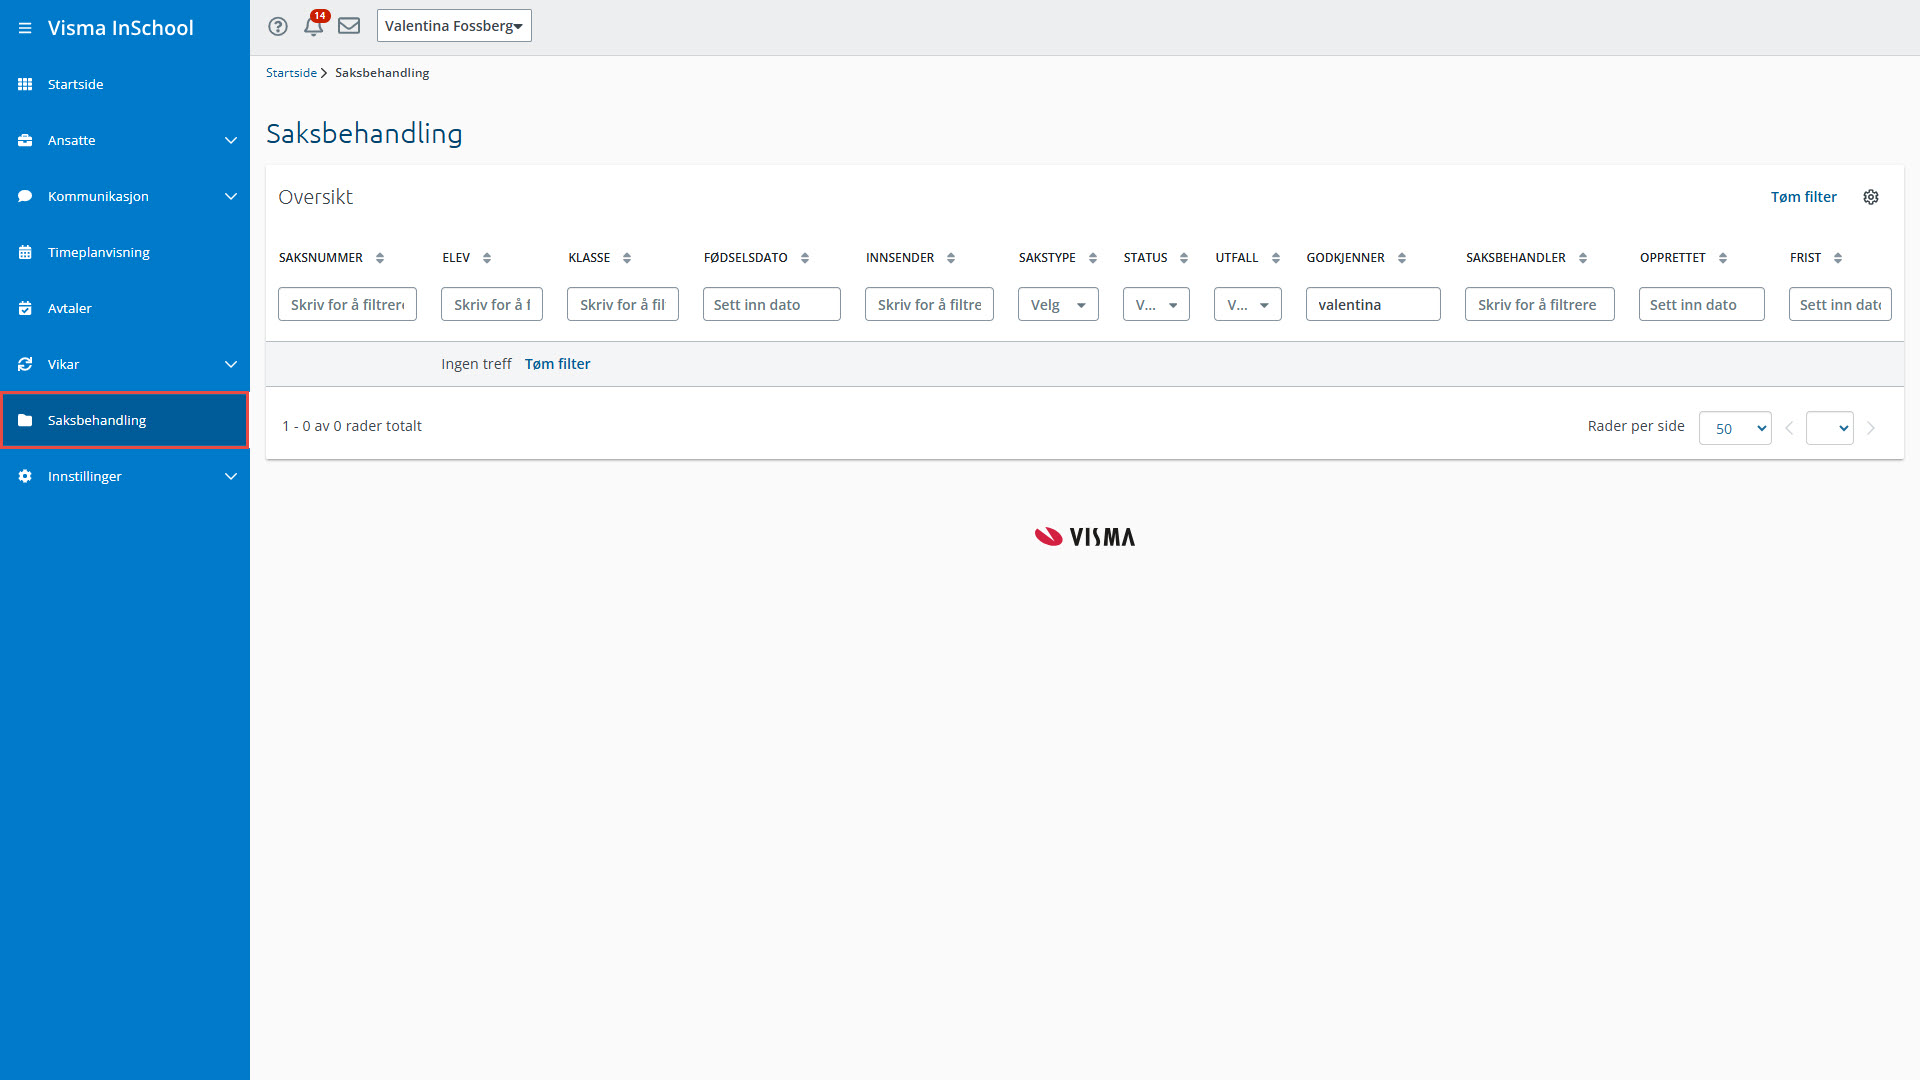The image size is (1920, 1080).
Task: Open Avtaler in sidebar
Action: [70, 308]
